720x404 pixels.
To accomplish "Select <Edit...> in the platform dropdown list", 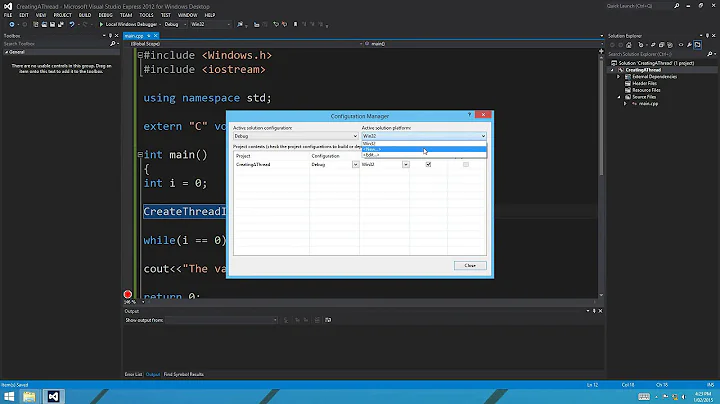I will [424, 155].
